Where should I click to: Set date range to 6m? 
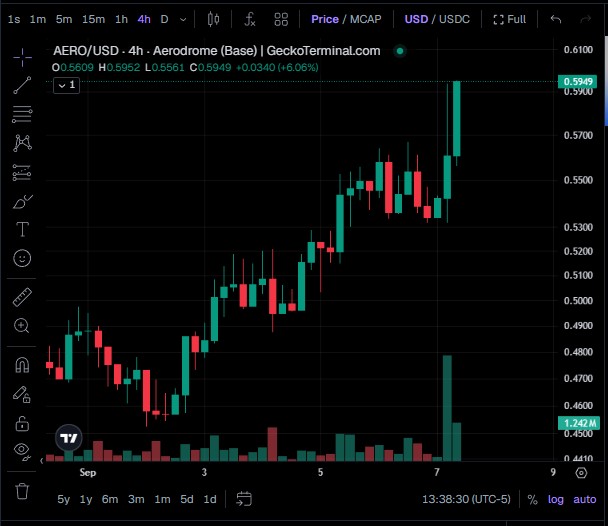(x=110, y=499)
